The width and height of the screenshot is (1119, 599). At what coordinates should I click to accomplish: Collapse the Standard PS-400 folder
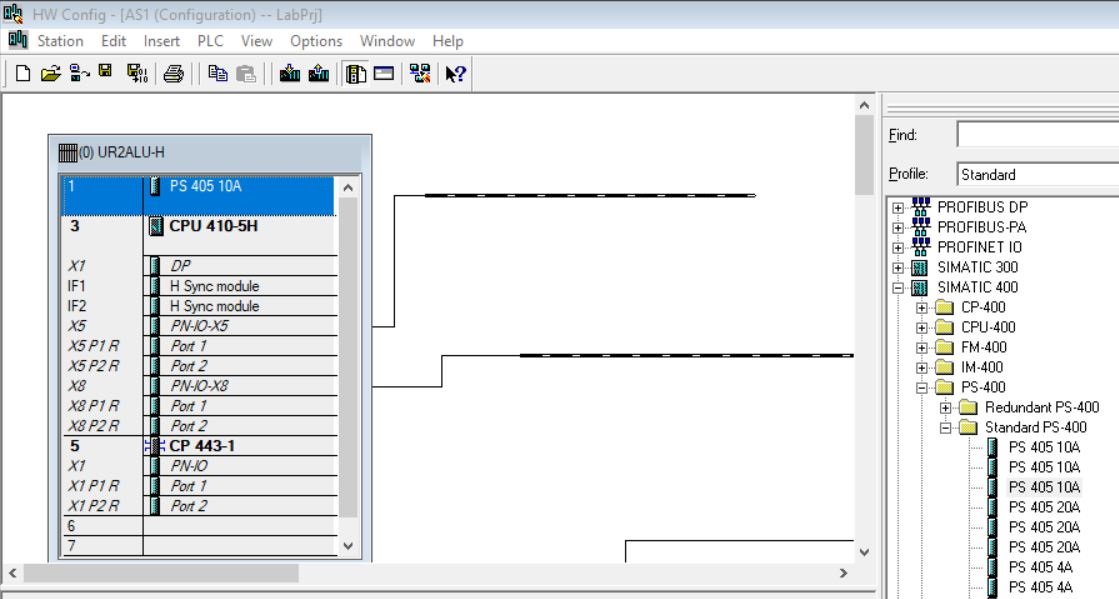[946, 428]
